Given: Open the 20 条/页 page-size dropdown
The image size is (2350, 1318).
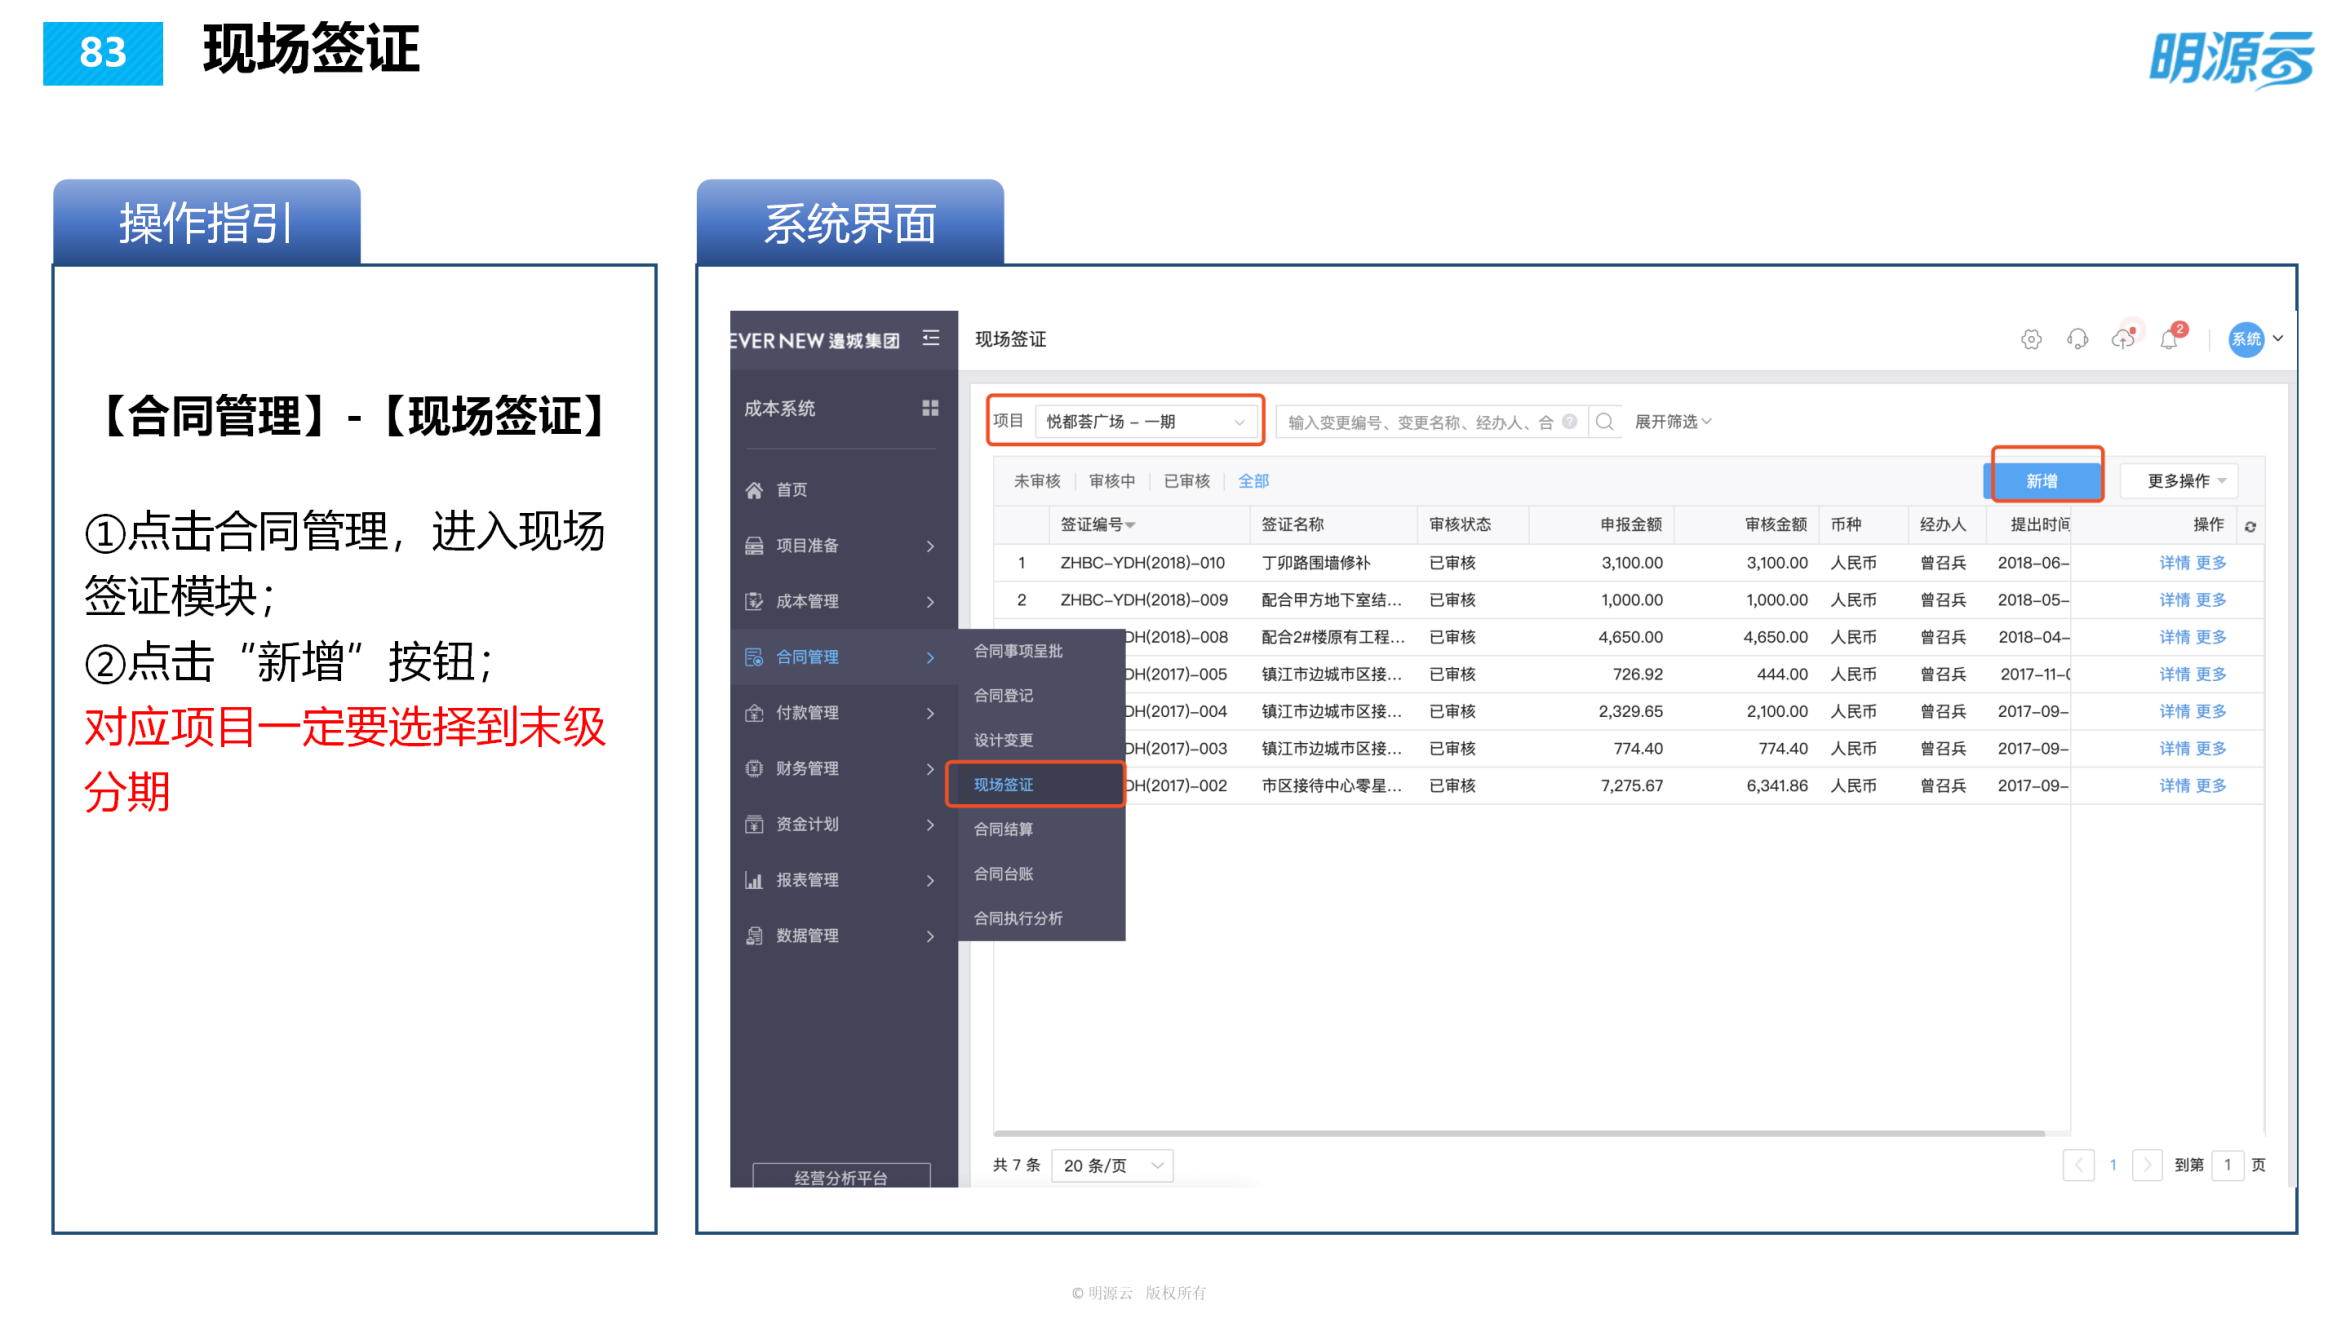Looking at the screenshot, I should click(1111, 1164).
